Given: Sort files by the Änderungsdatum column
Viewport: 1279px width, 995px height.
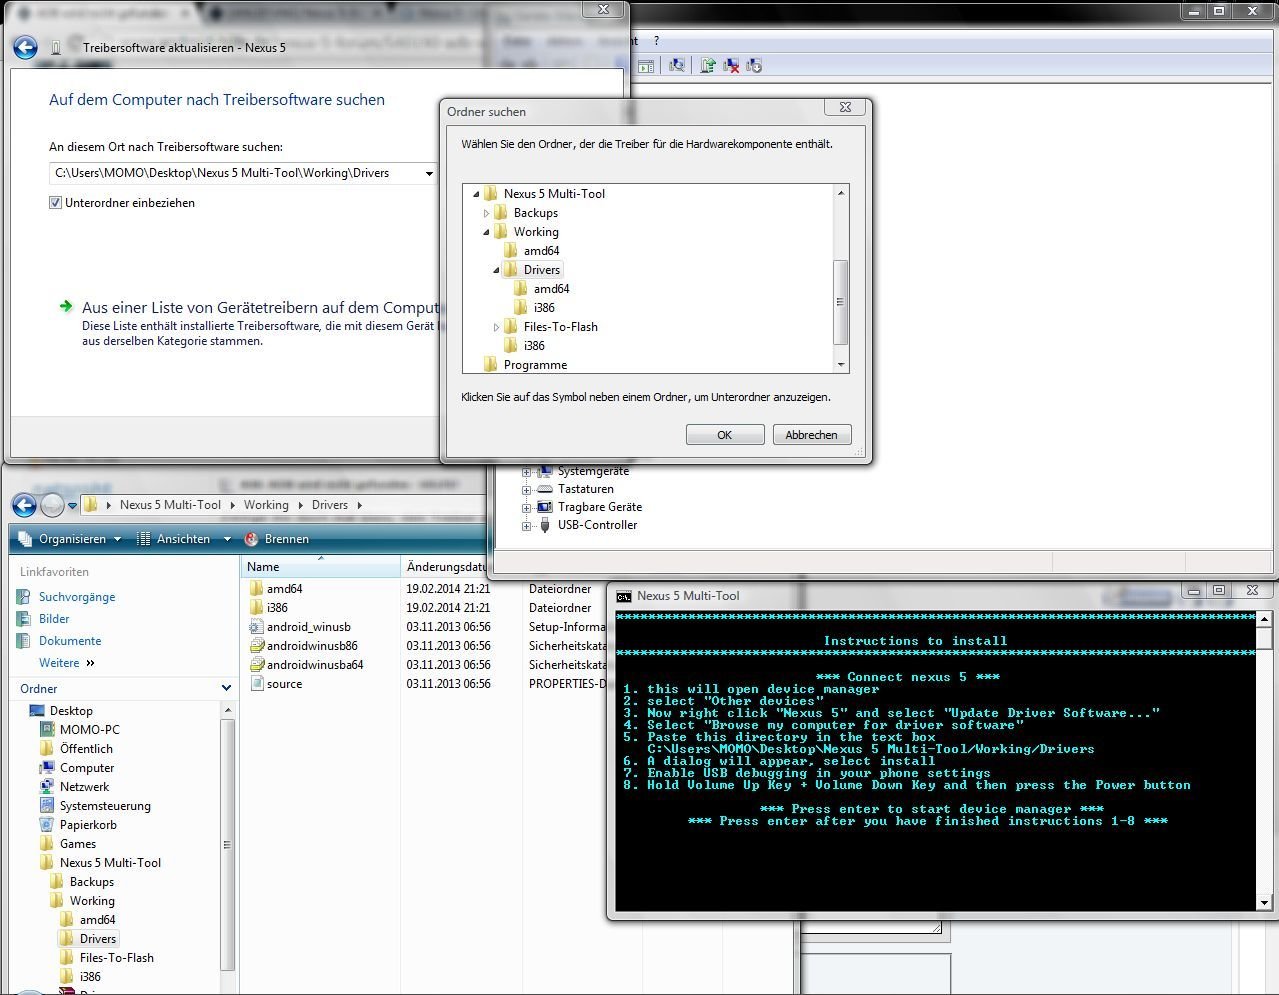Looking at the screenshot, I should tap(447, 567).
